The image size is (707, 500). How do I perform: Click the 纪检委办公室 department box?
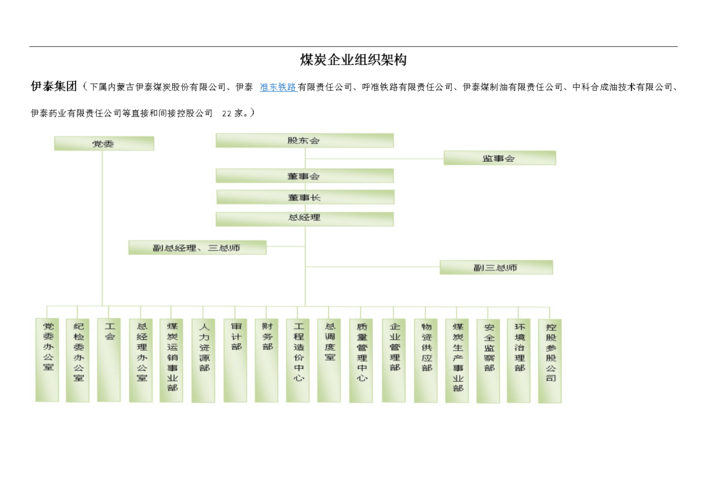point(78,360)
